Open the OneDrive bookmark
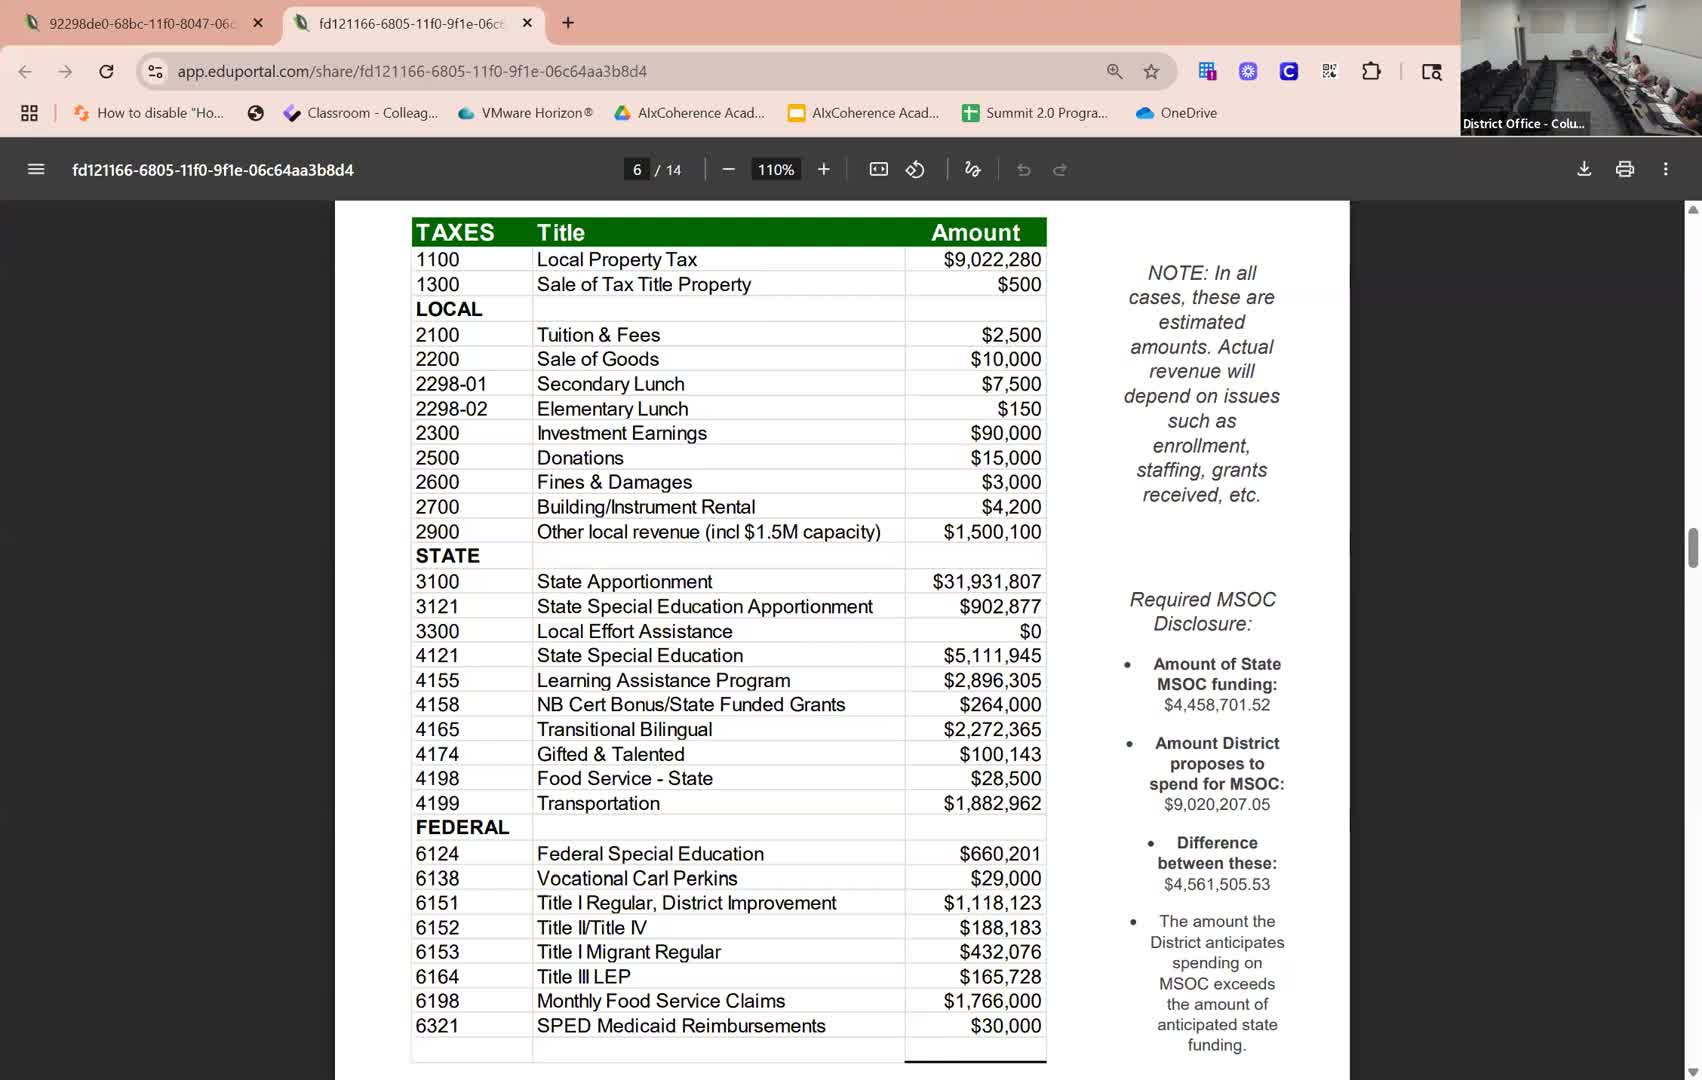The width and height of the screenshot is (1702, 1080). click(1176, 113)
